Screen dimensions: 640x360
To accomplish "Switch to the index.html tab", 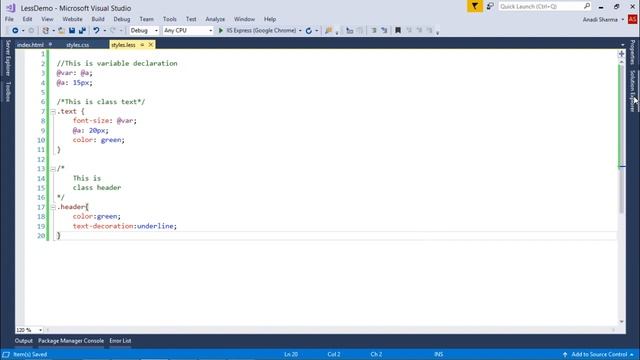I will coord(30,45).
